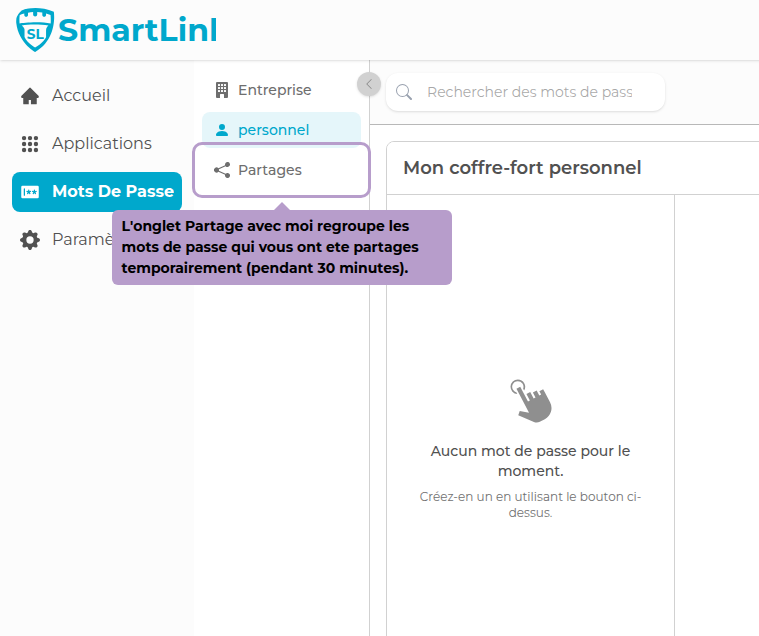Select the Mots De Passe menu label
The width and height of the screenshot is (759, 636).
point(113,192)
